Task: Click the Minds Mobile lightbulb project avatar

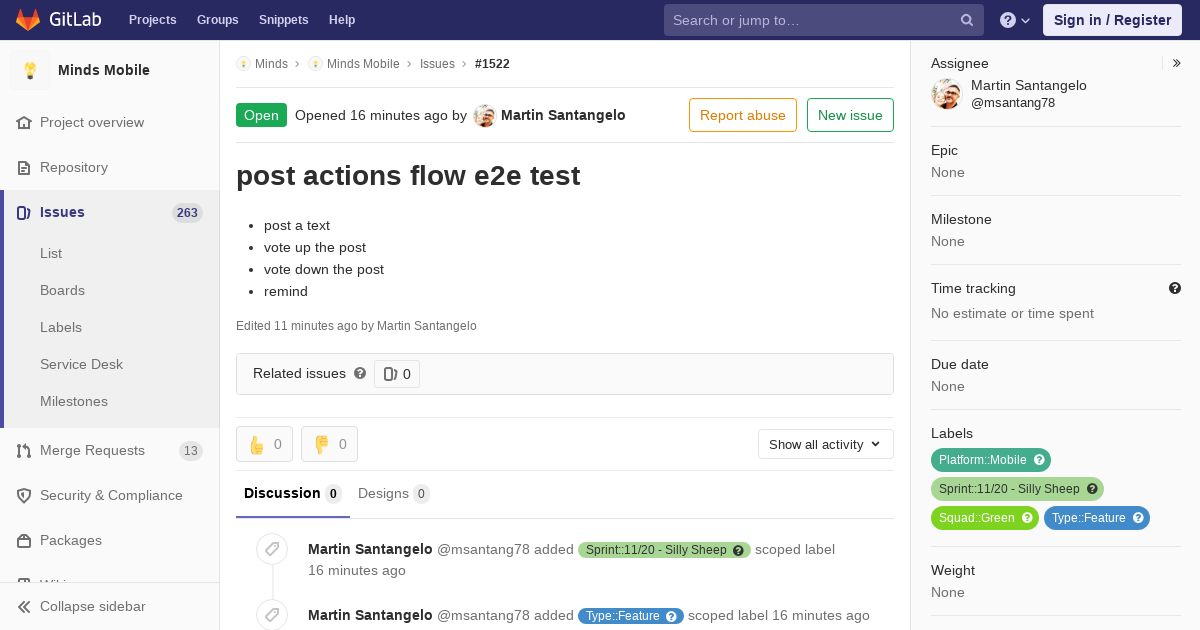Action: click(x=30, y=70)
